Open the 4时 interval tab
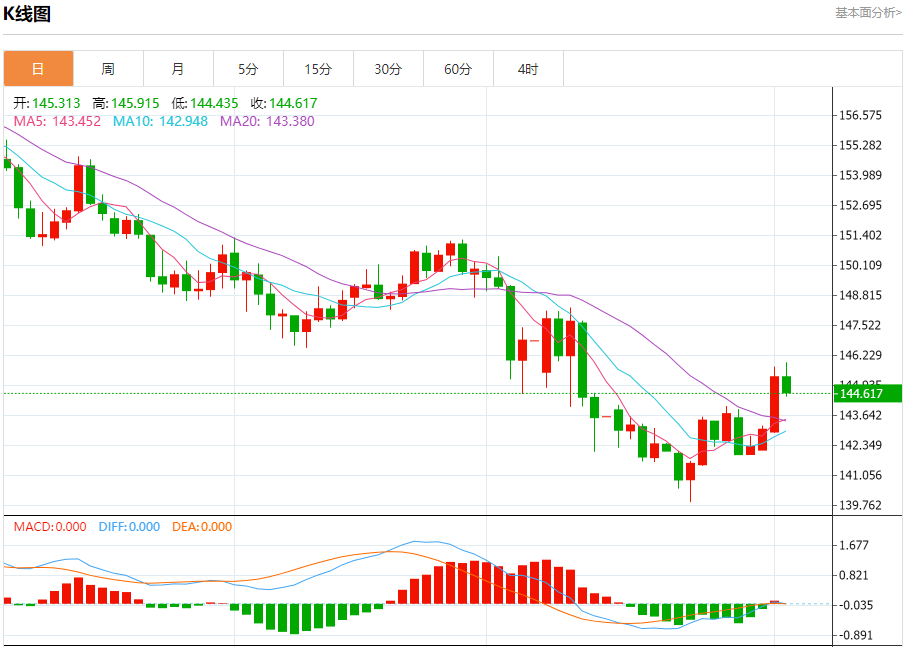The image size is (908, 647). pyautogui.click(x=528, y=69)
